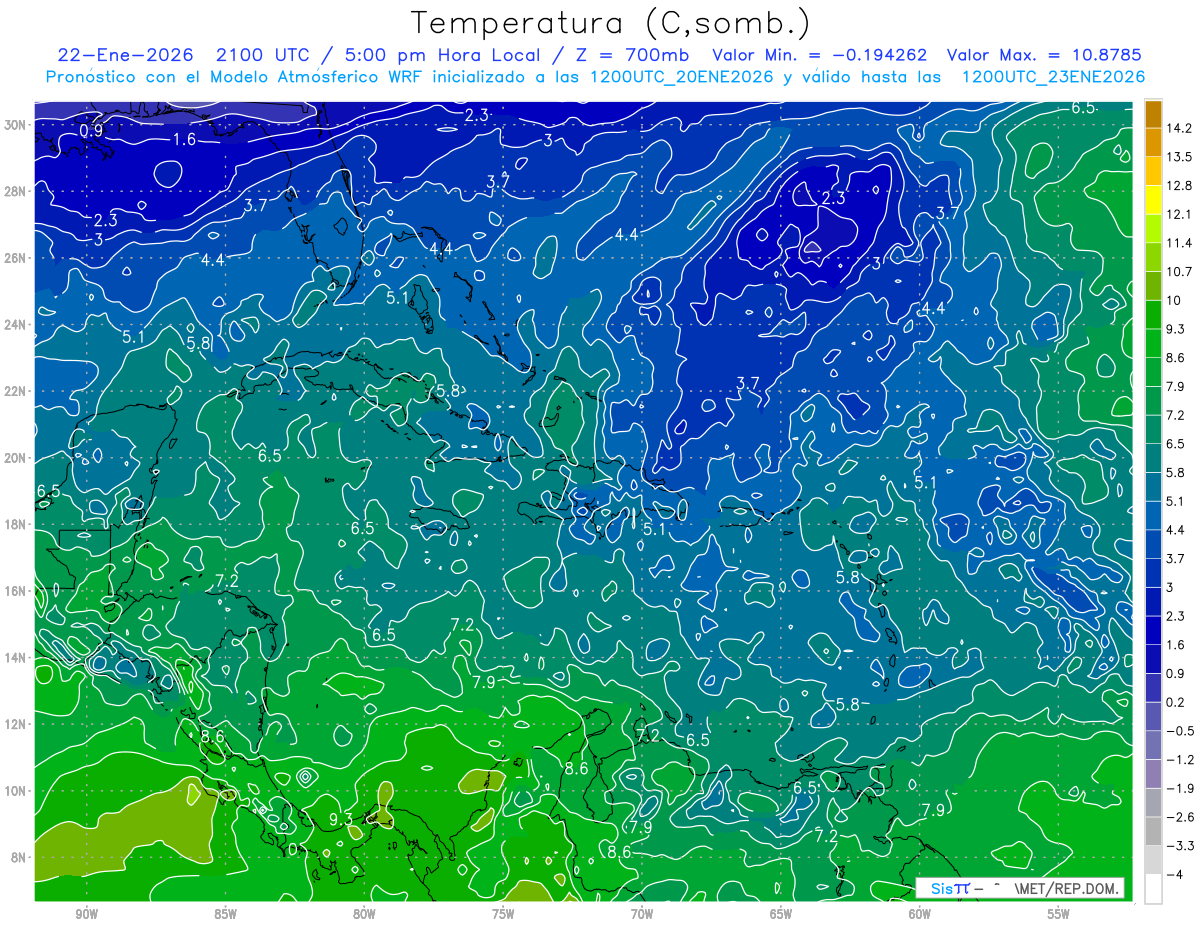The image size is (1200, 927).
Task: Click the '0.9' contour label on the map
Action: [x=92, y=131]
